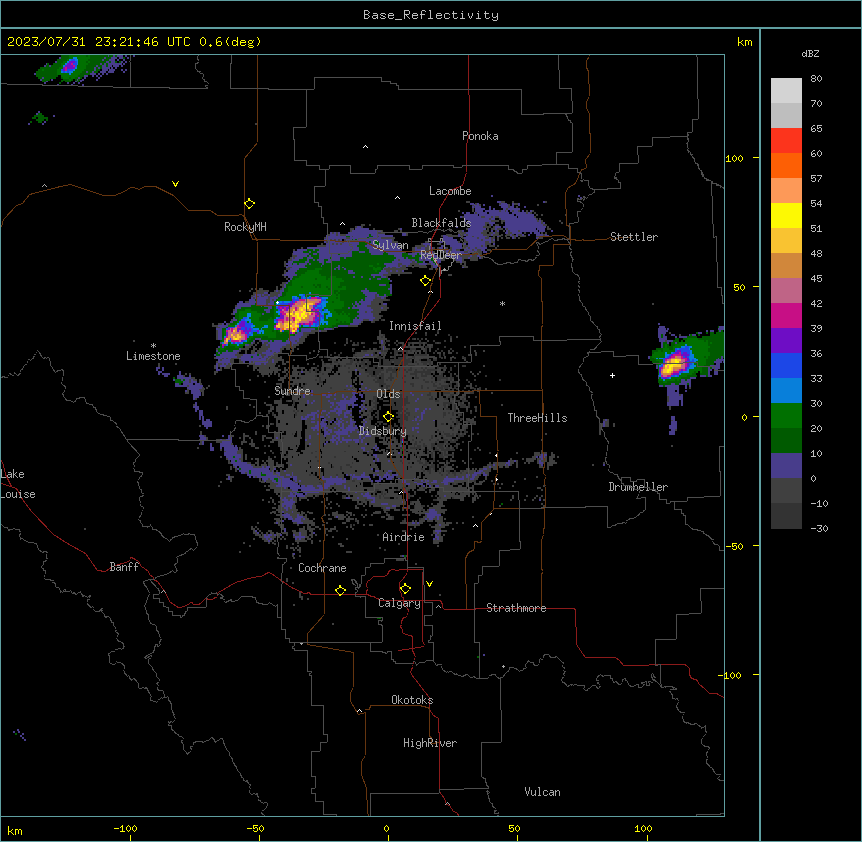This screenshot has width=862, height=842.
Task: Click the Sylvan town label
Action: coord(390,245)
